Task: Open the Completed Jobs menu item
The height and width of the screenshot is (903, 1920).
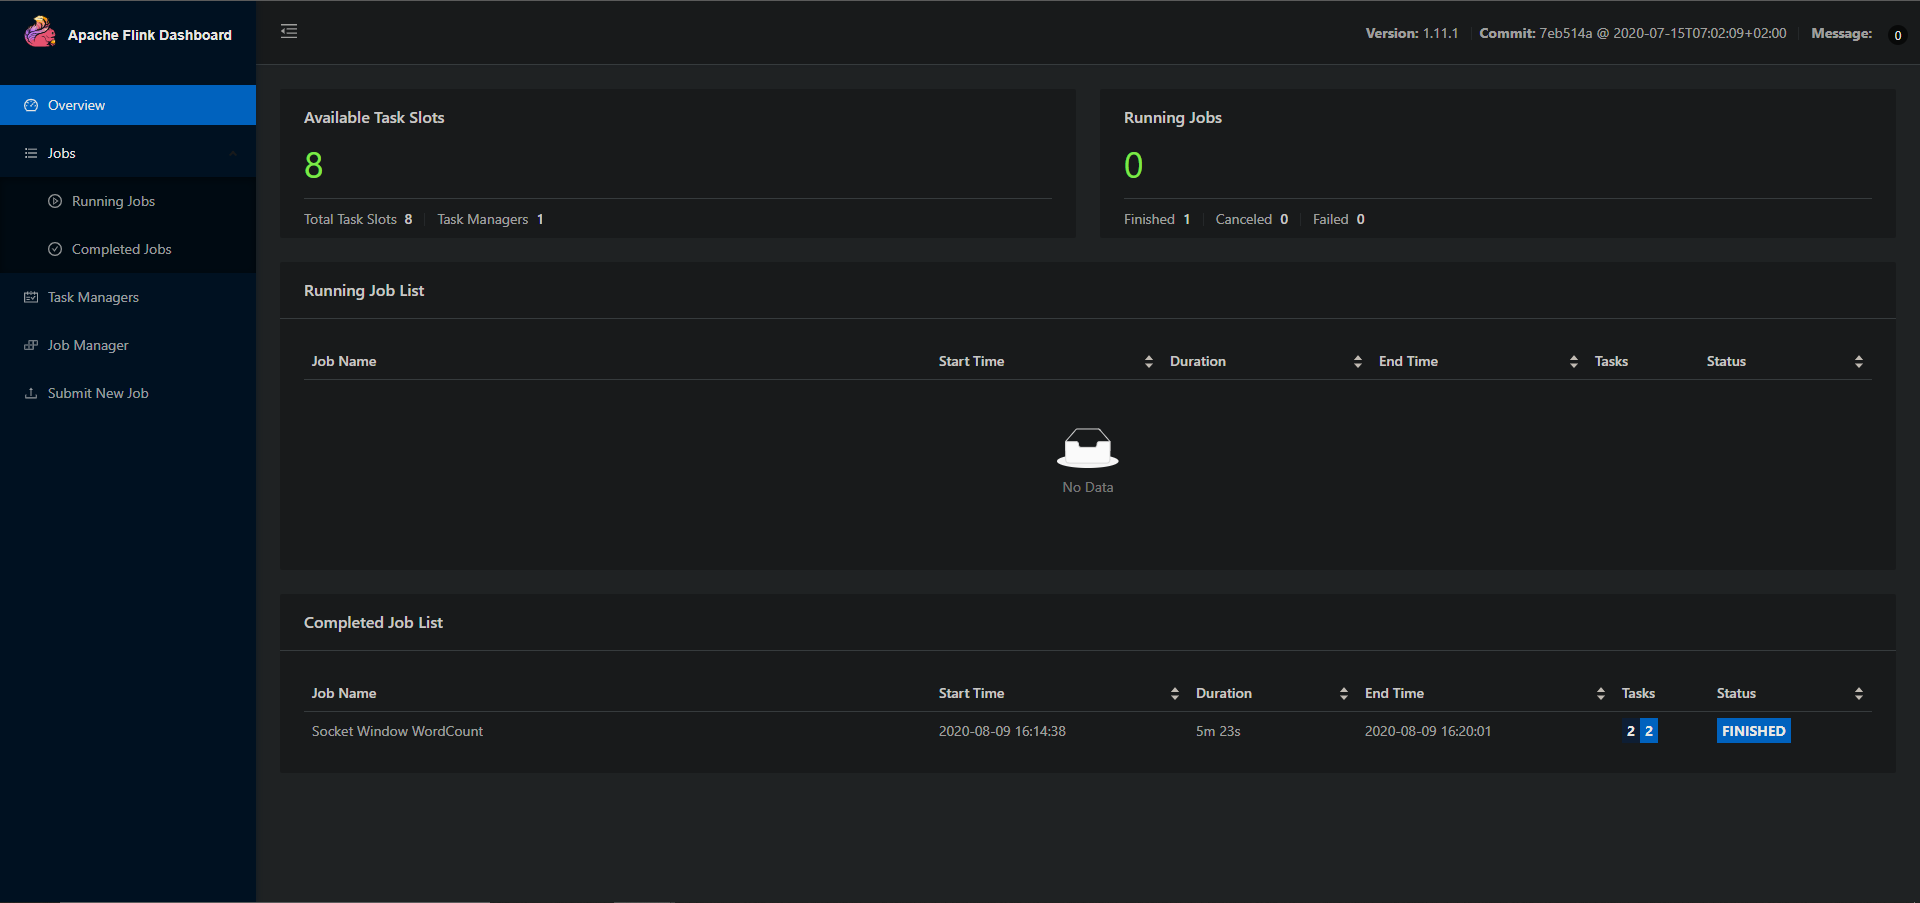Action: 128,249
